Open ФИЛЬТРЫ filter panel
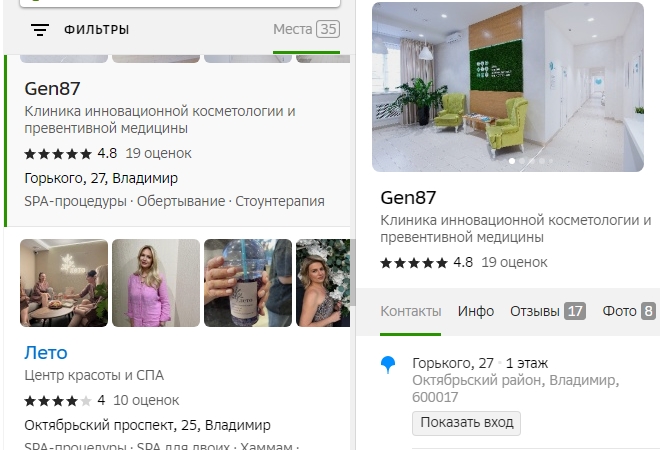Screen dimensions: 660x450 [96, 29]
